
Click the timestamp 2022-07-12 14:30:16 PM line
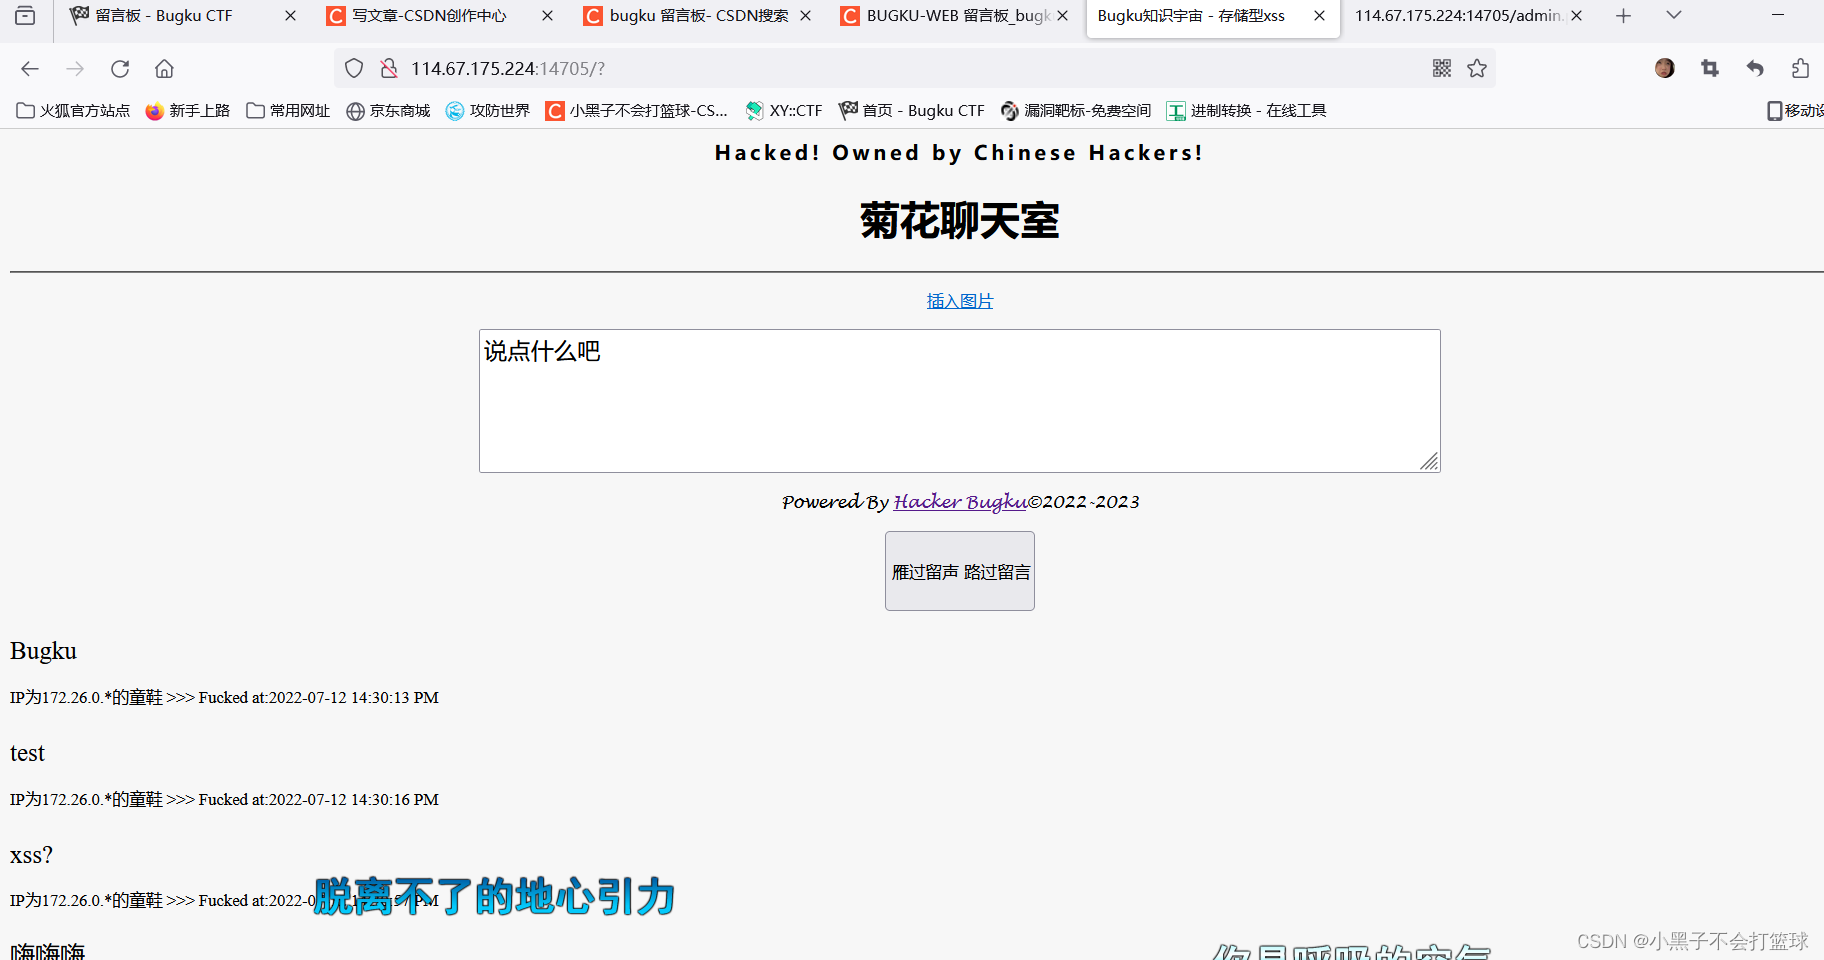224,800
